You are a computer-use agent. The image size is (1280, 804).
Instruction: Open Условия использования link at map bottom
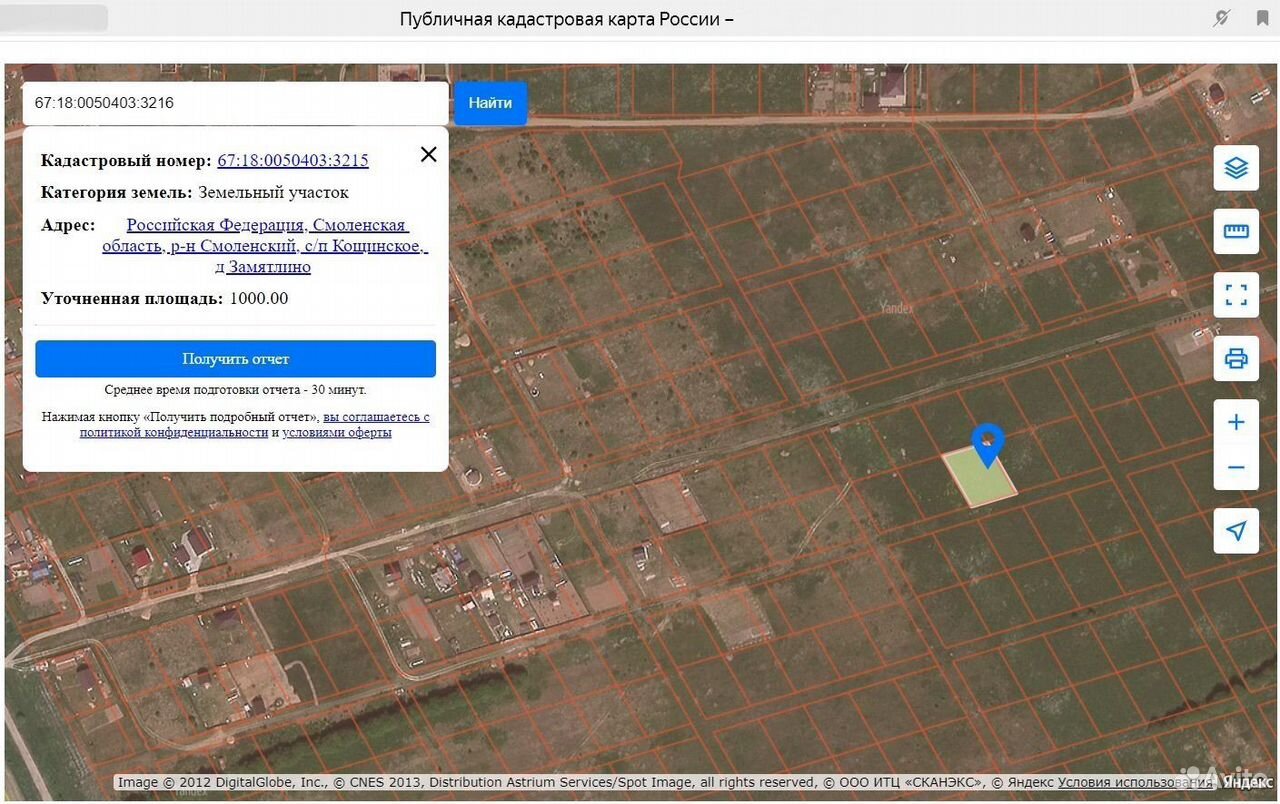[1134, 782]
